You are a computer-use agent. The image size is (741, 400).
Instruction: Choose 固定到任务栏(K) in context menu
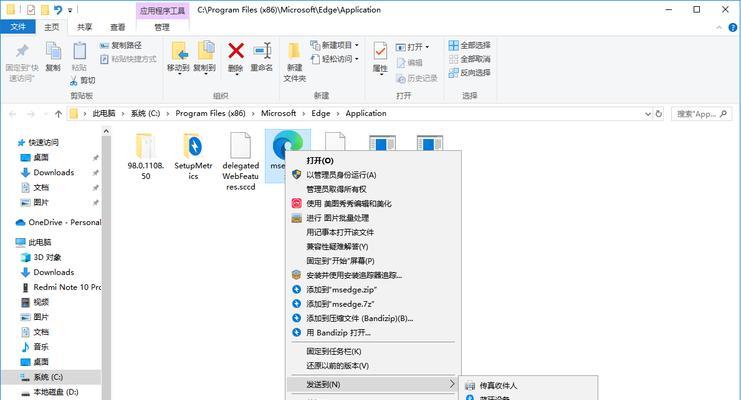(x=371, y=351)
